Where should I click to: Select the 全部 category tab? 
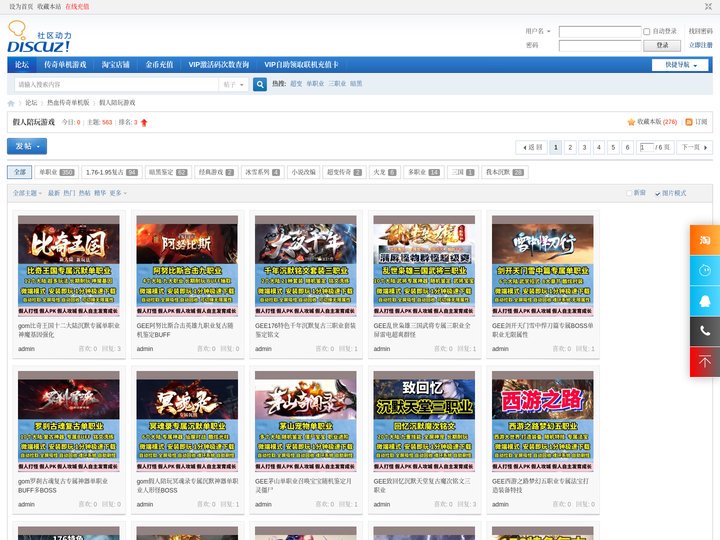click(x=20, y=172)
